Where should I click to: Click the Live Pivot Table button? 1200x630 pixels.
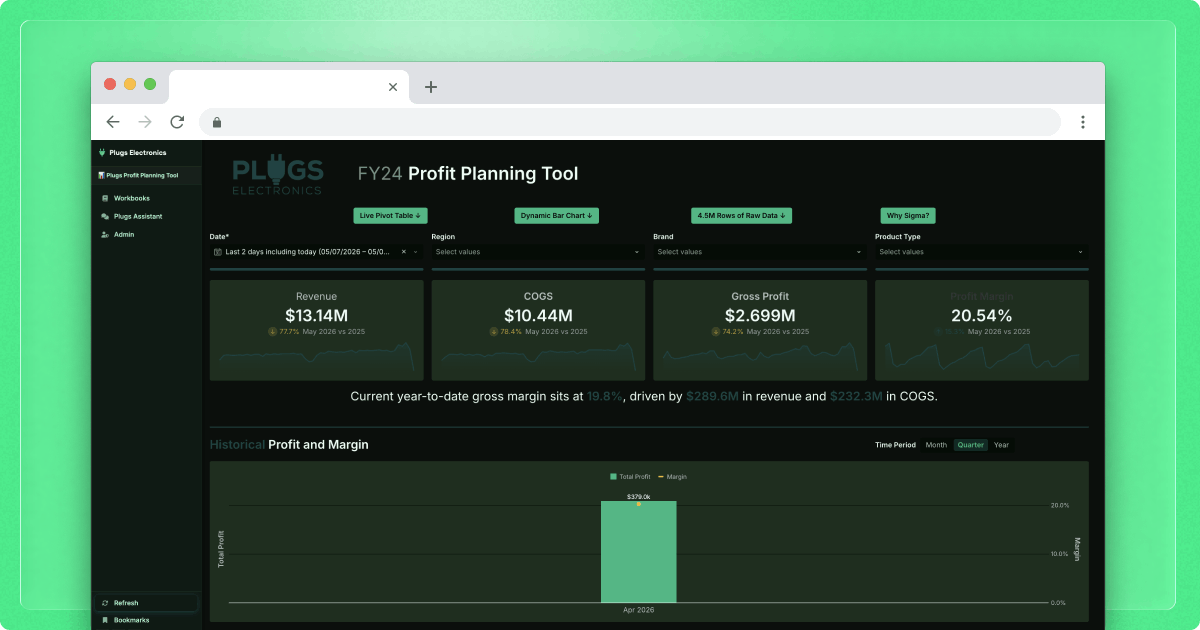pyautogui.click(x=391, y=215)
